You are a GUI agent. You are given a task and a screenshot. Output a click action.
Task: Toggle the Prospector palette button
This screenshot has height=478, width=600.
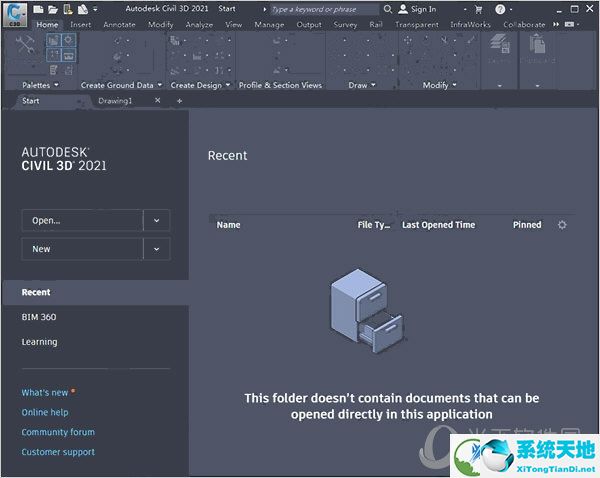54,40
